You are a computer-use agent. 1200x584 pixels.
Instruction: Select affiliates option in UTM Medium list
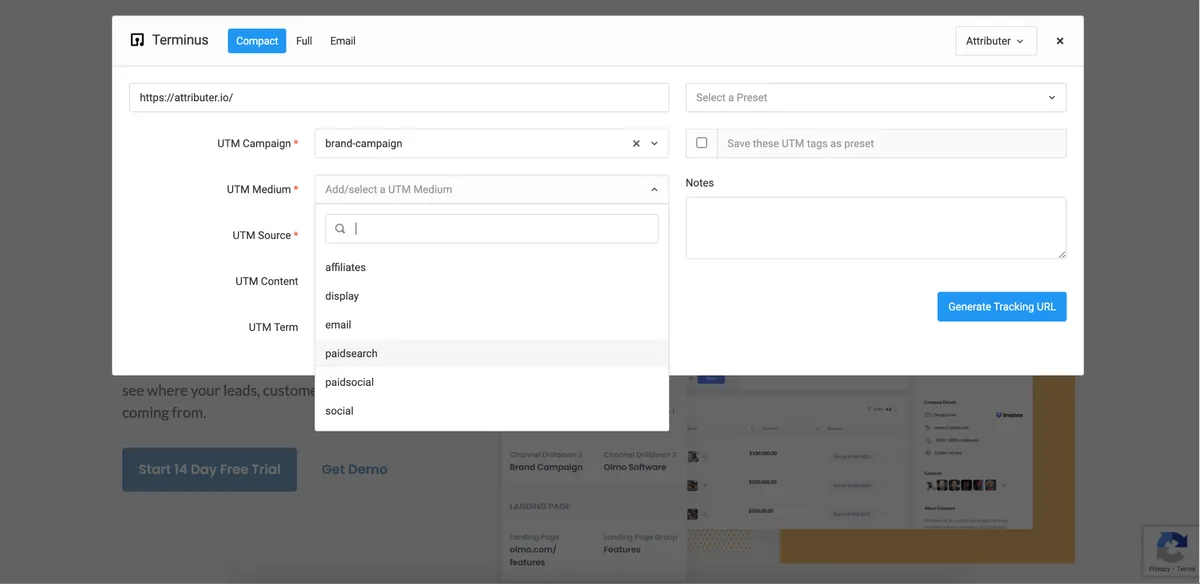tap(345, 268)
